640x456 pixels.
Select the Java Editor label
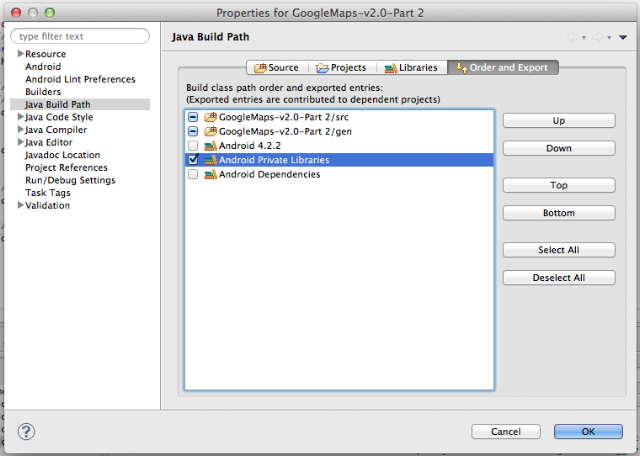point(49,142)
